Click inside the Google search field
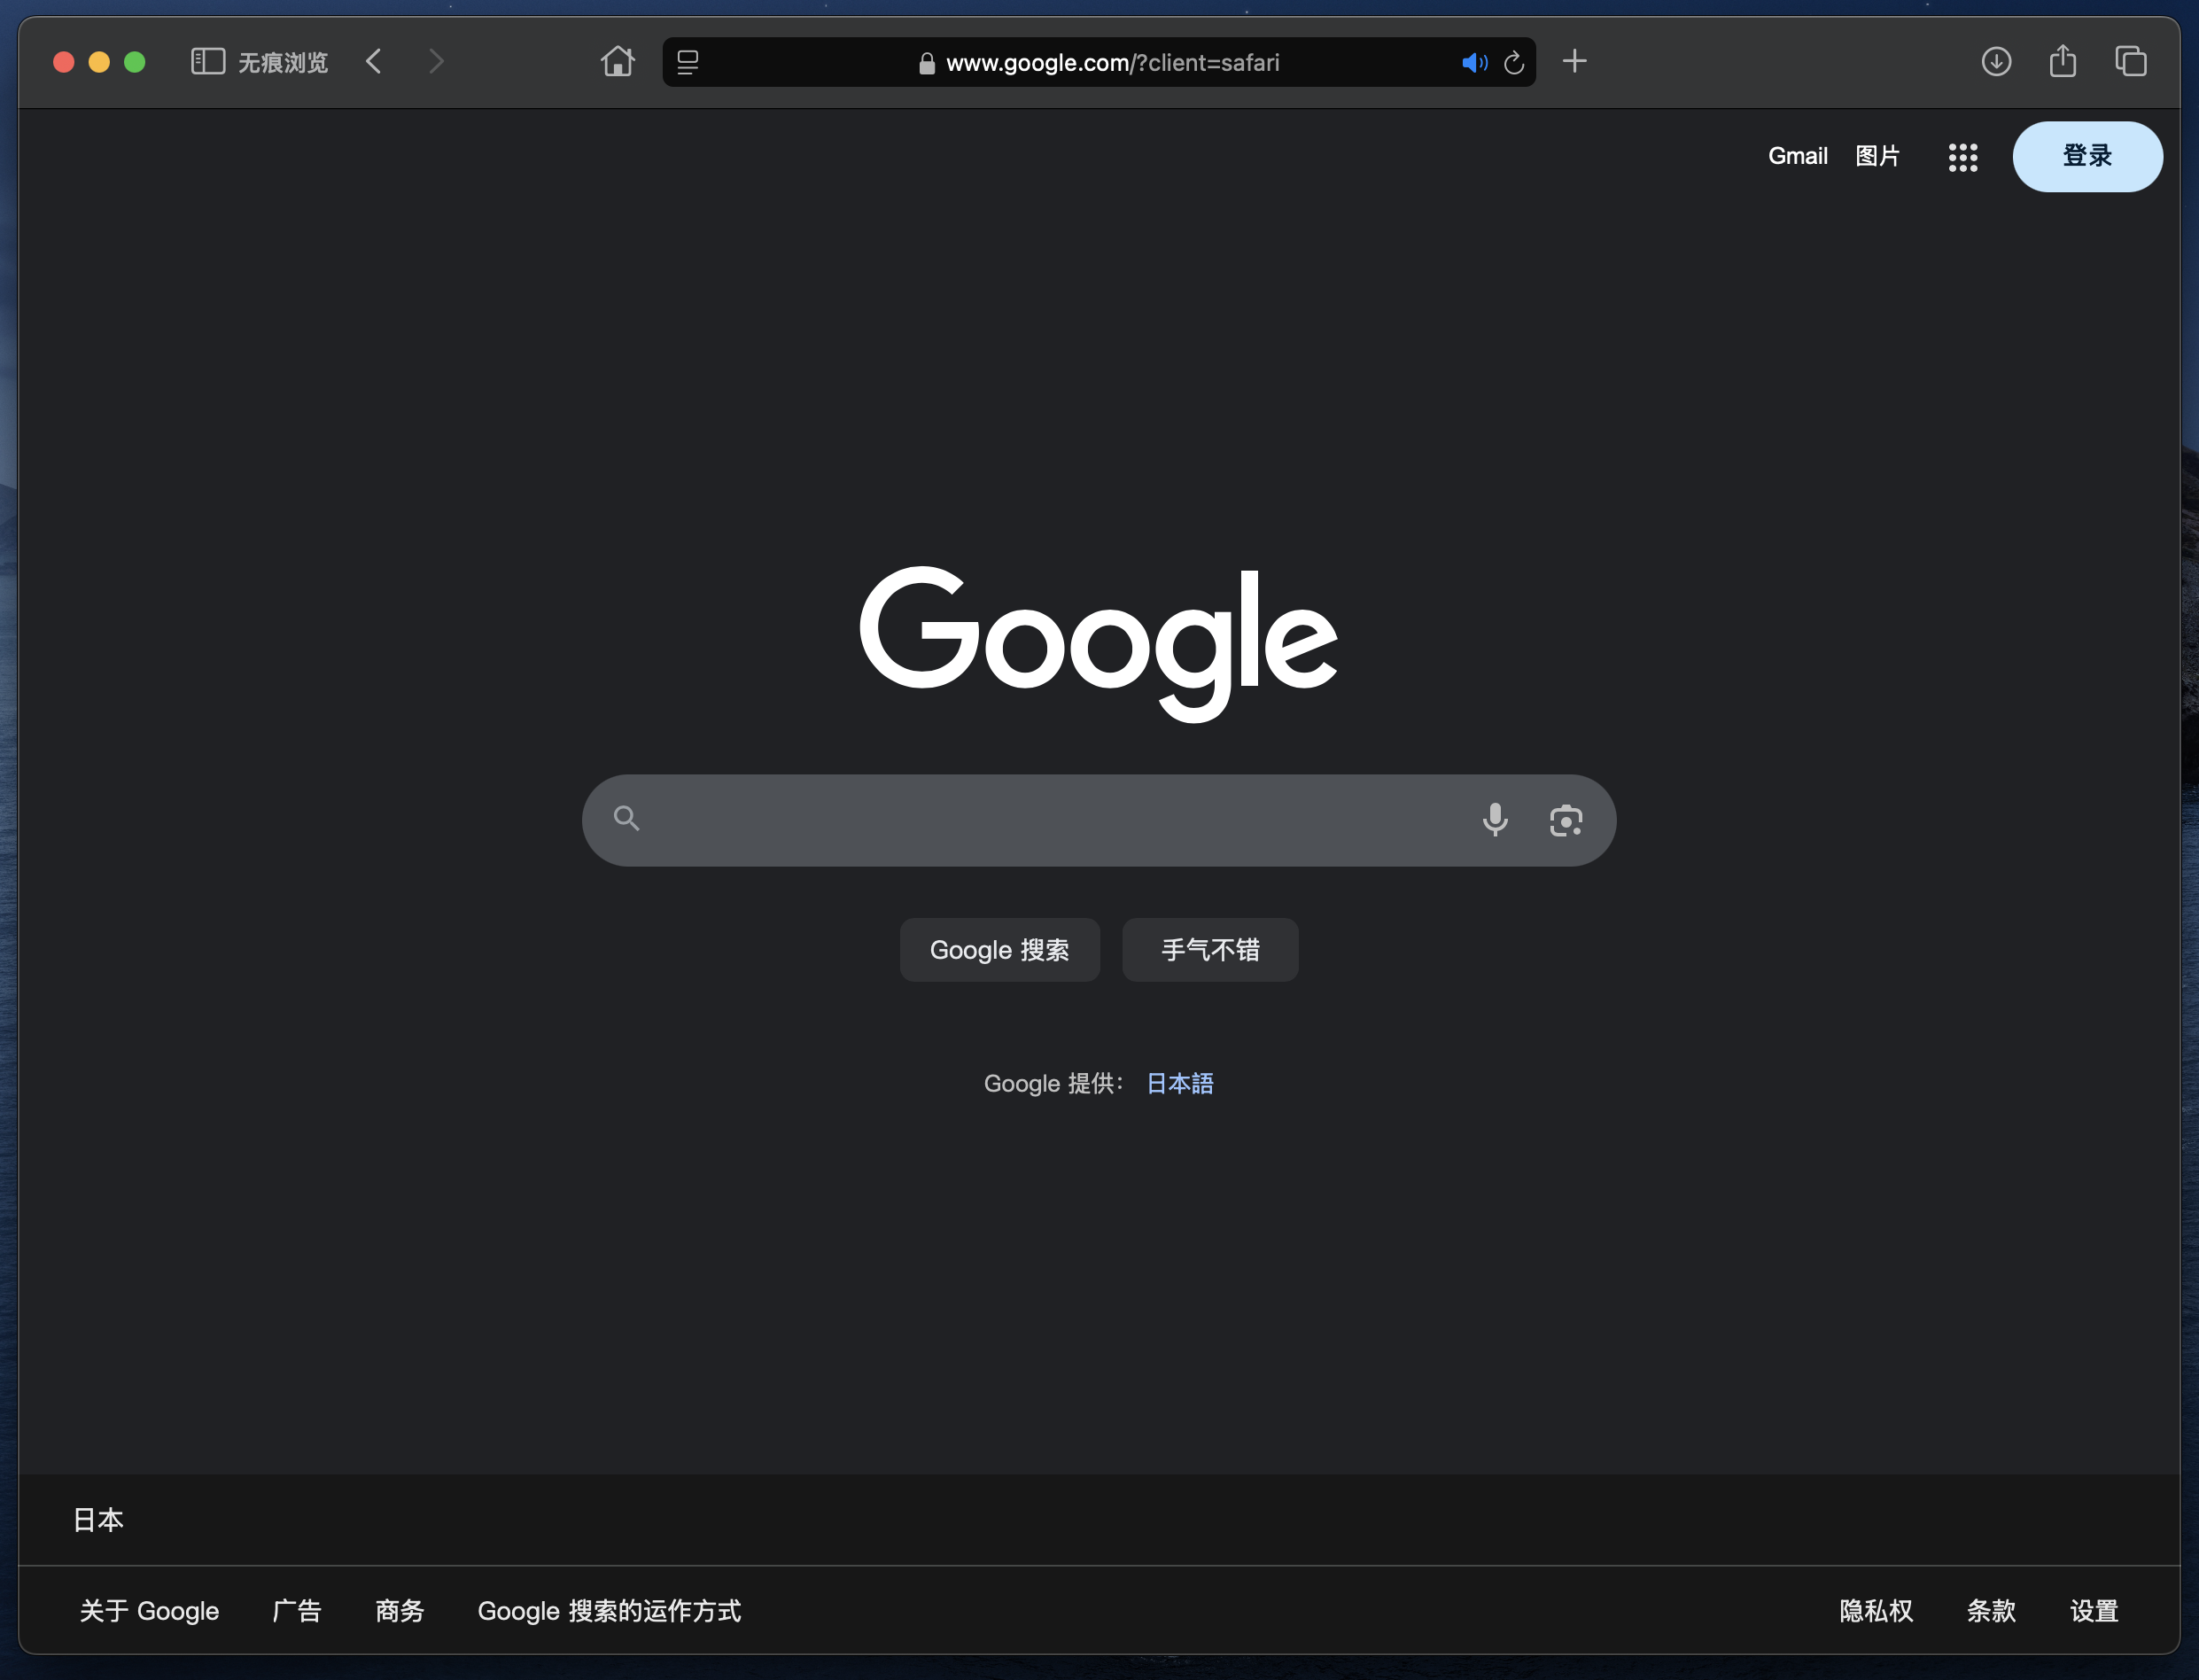Screen dimensions: 2199x1680 point(1050,820)
